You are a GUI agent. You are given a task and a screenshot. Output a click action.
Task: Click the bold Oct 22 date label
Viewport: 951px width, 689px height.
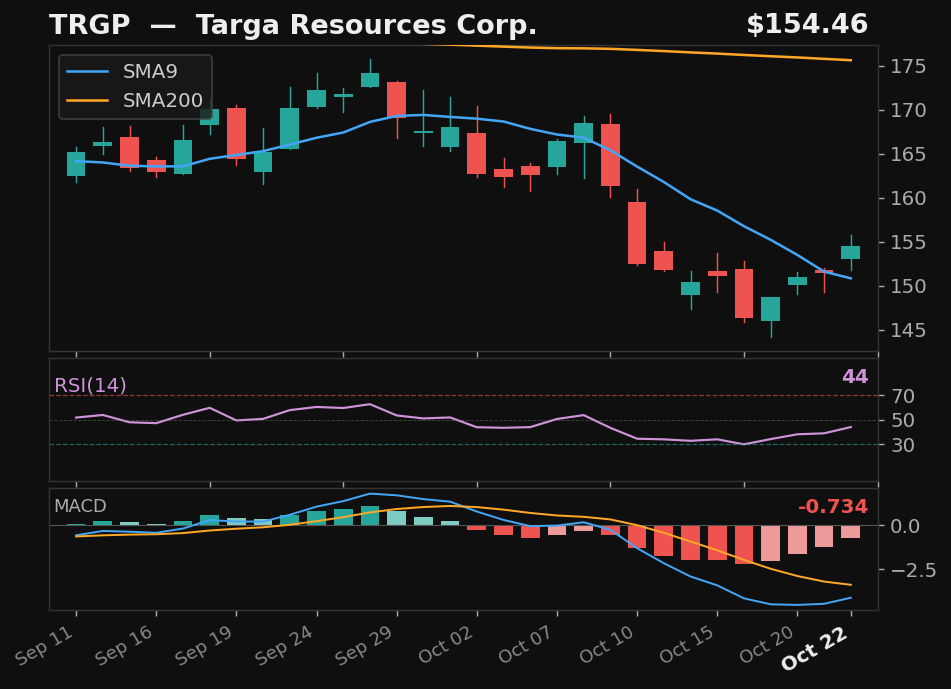815,648
